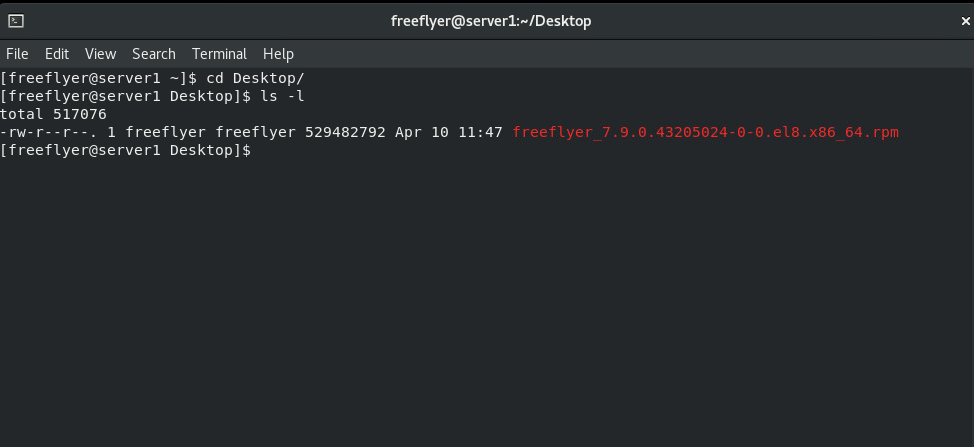Click the red freeflyer rpm filename

click(706, 132)
